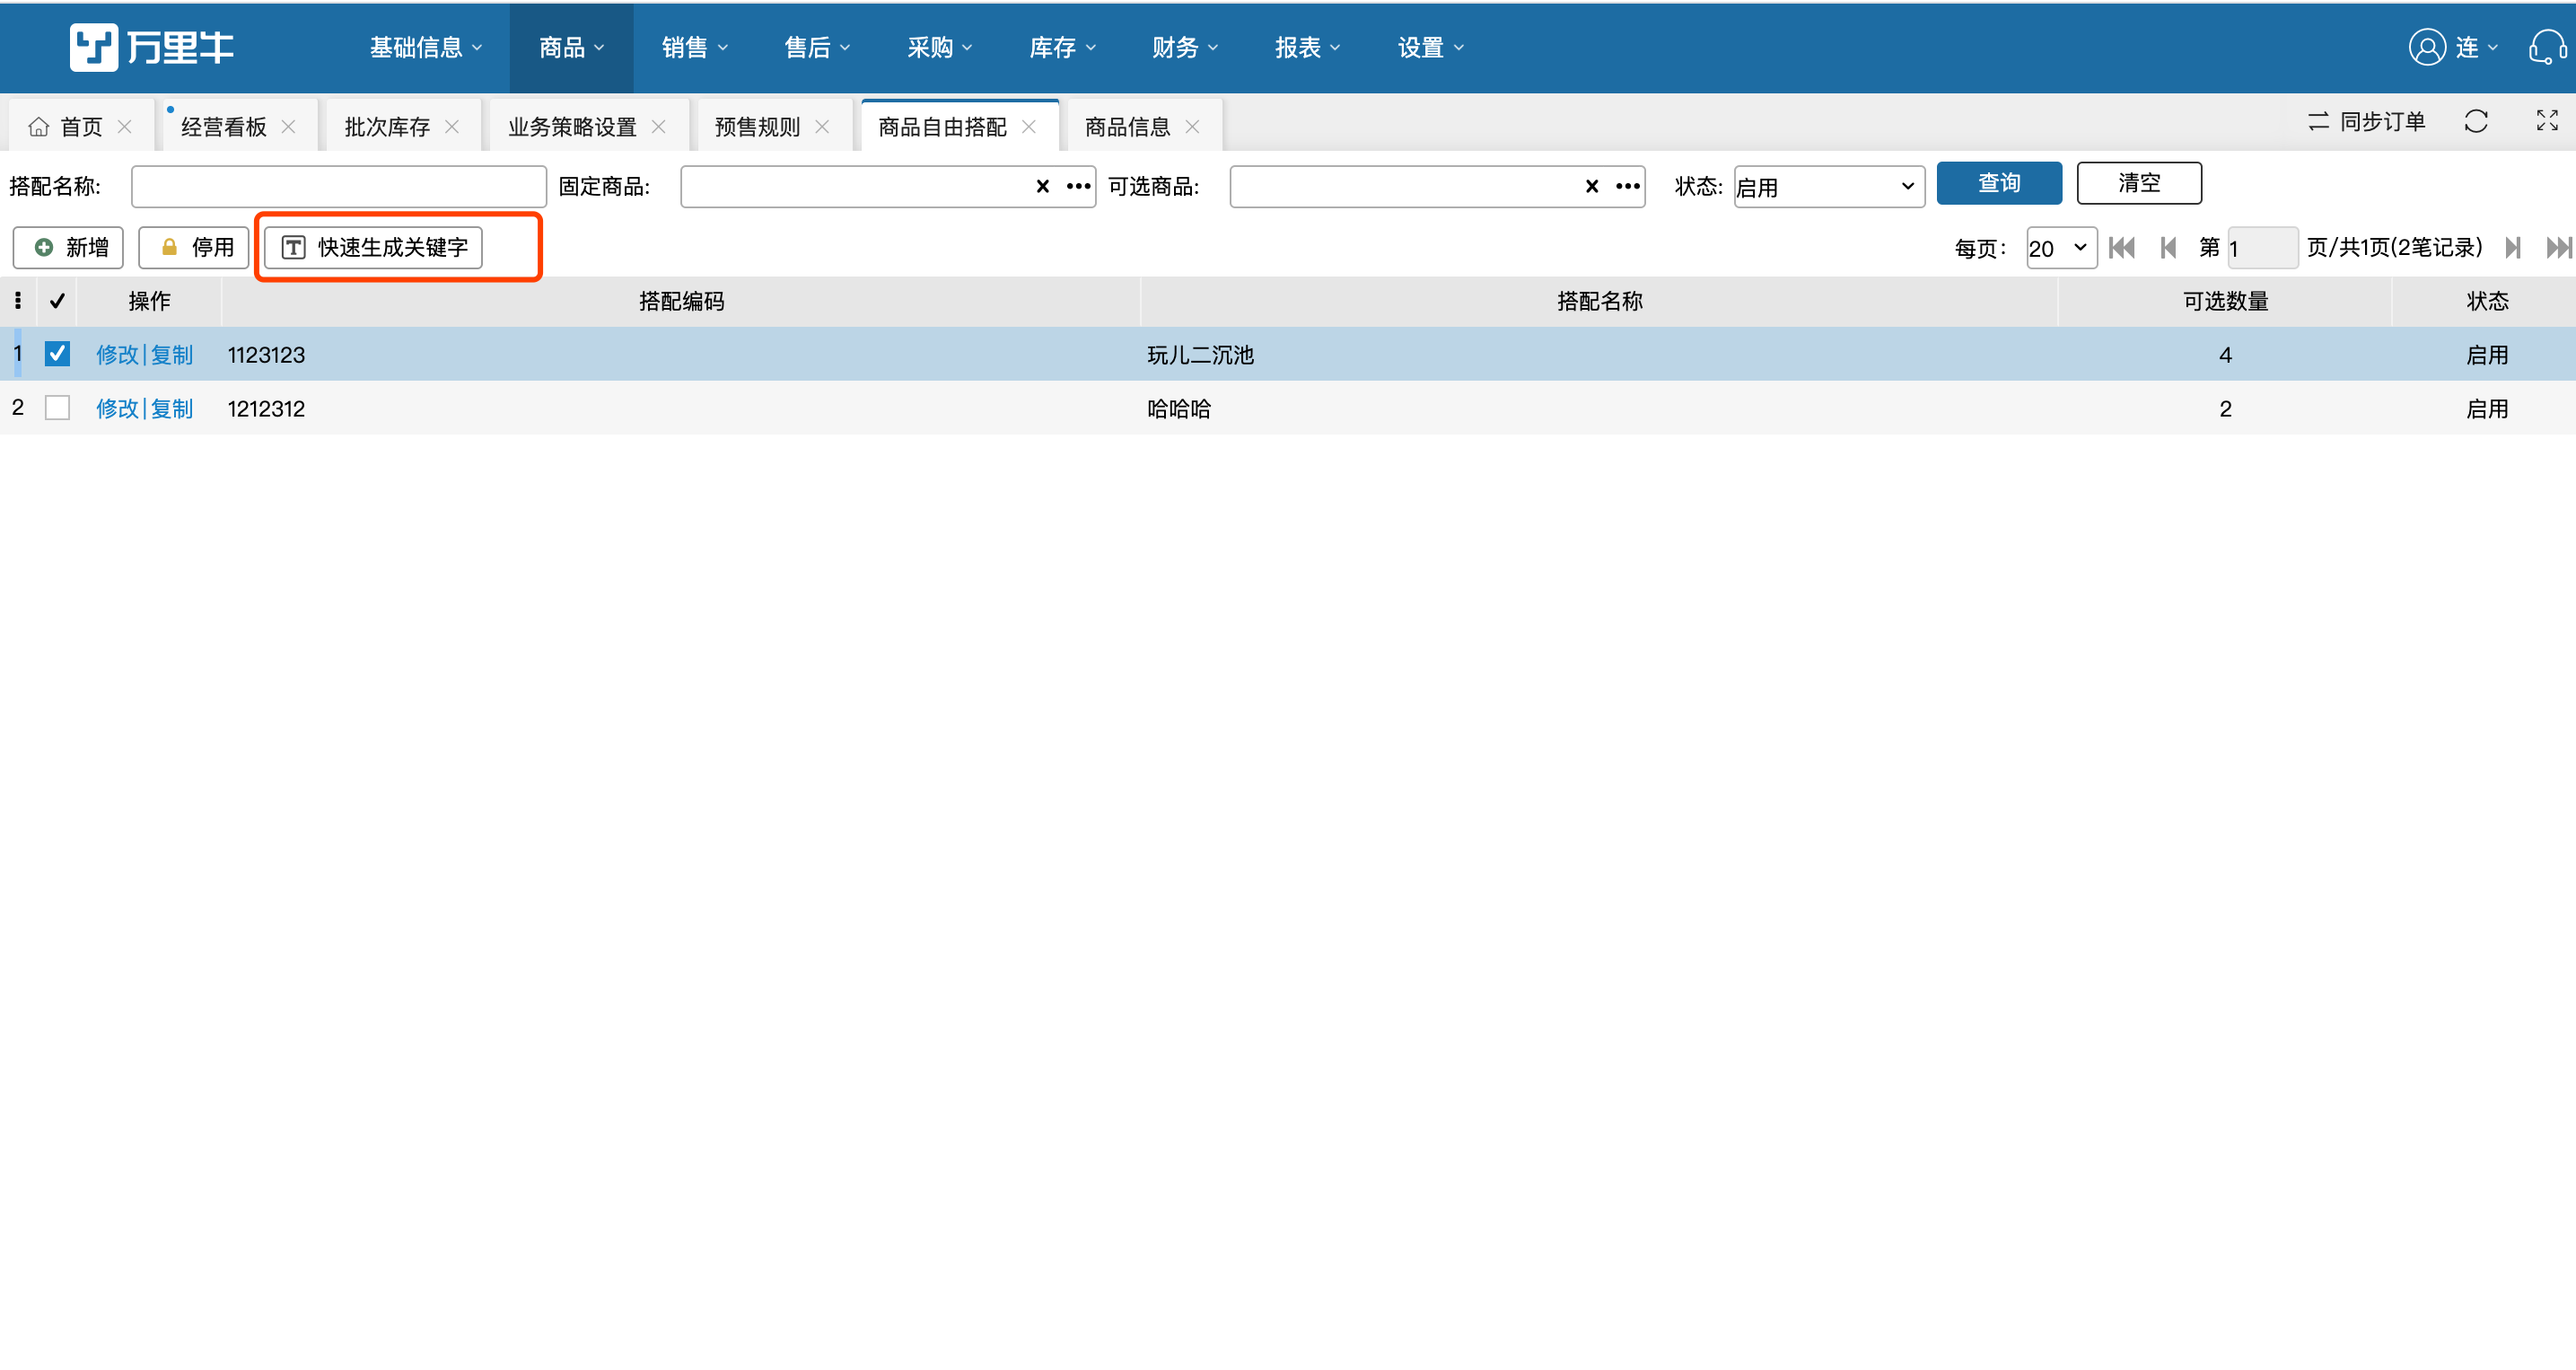Expand the 库存 menu

pyautogui.click(x=1062, y=47)
